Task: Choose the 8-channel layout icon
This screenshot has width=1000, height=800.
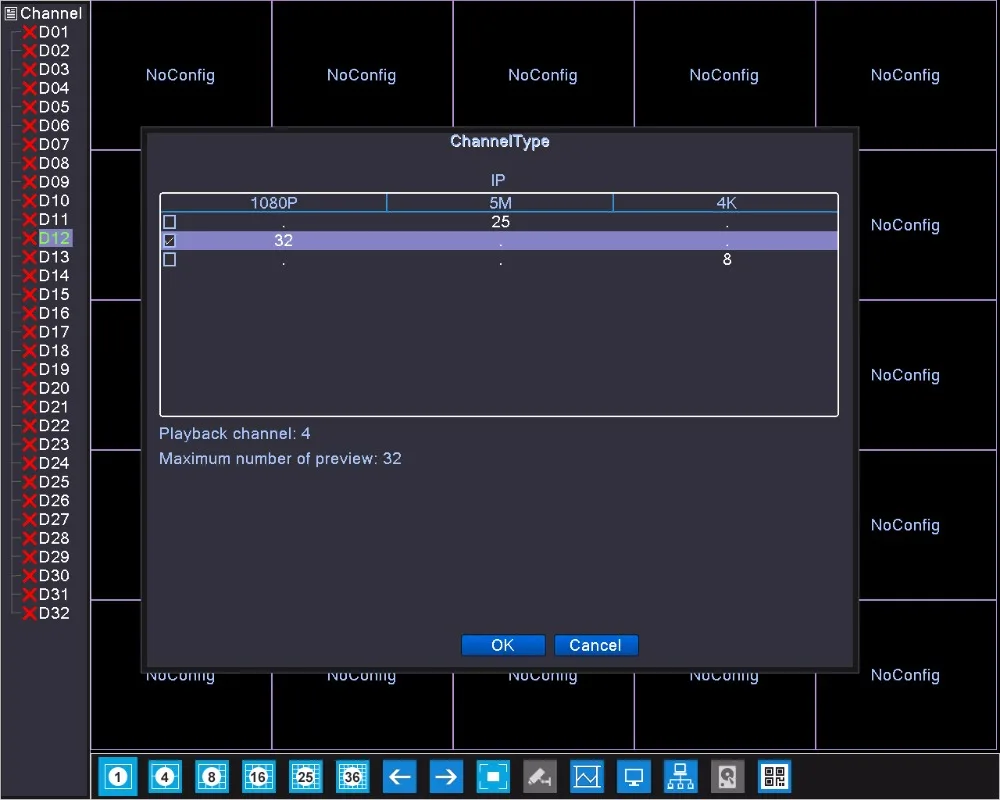Action: 212,776
